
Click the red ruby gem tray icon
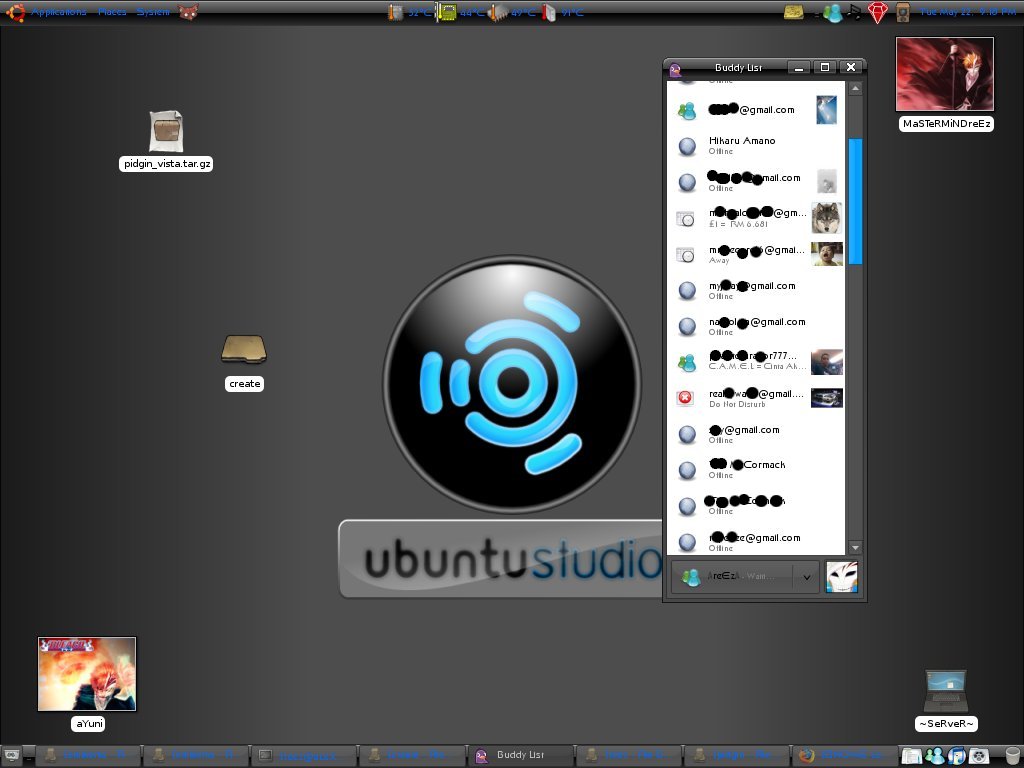pyautogui.click(x=878, y=12)
